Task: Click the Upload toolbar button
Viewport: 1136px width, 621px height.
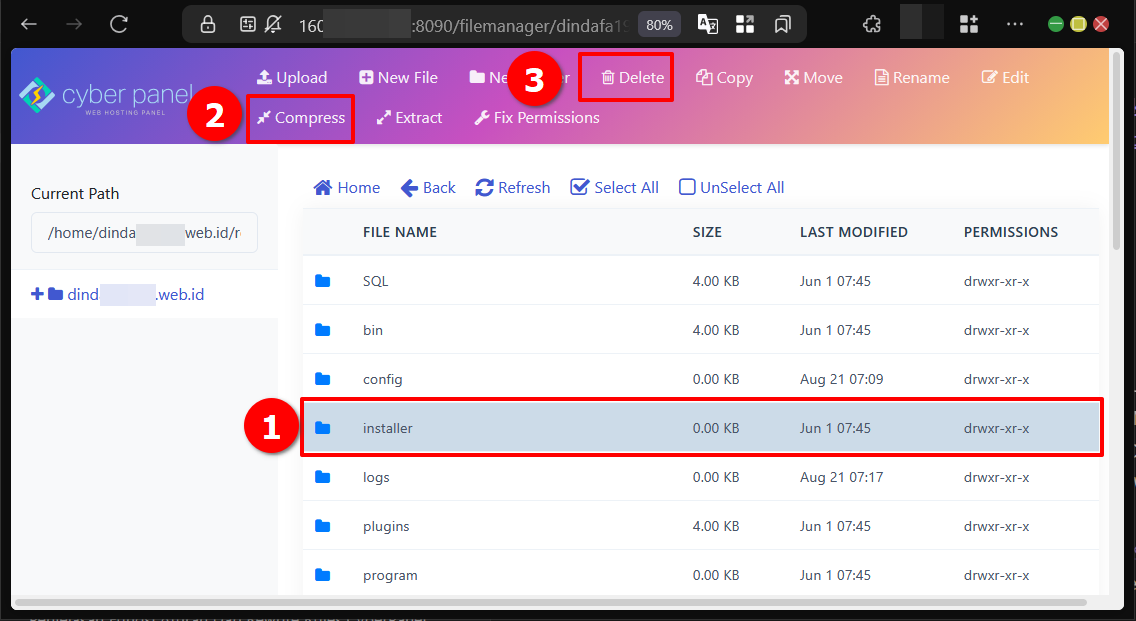Action: [291, 78]
